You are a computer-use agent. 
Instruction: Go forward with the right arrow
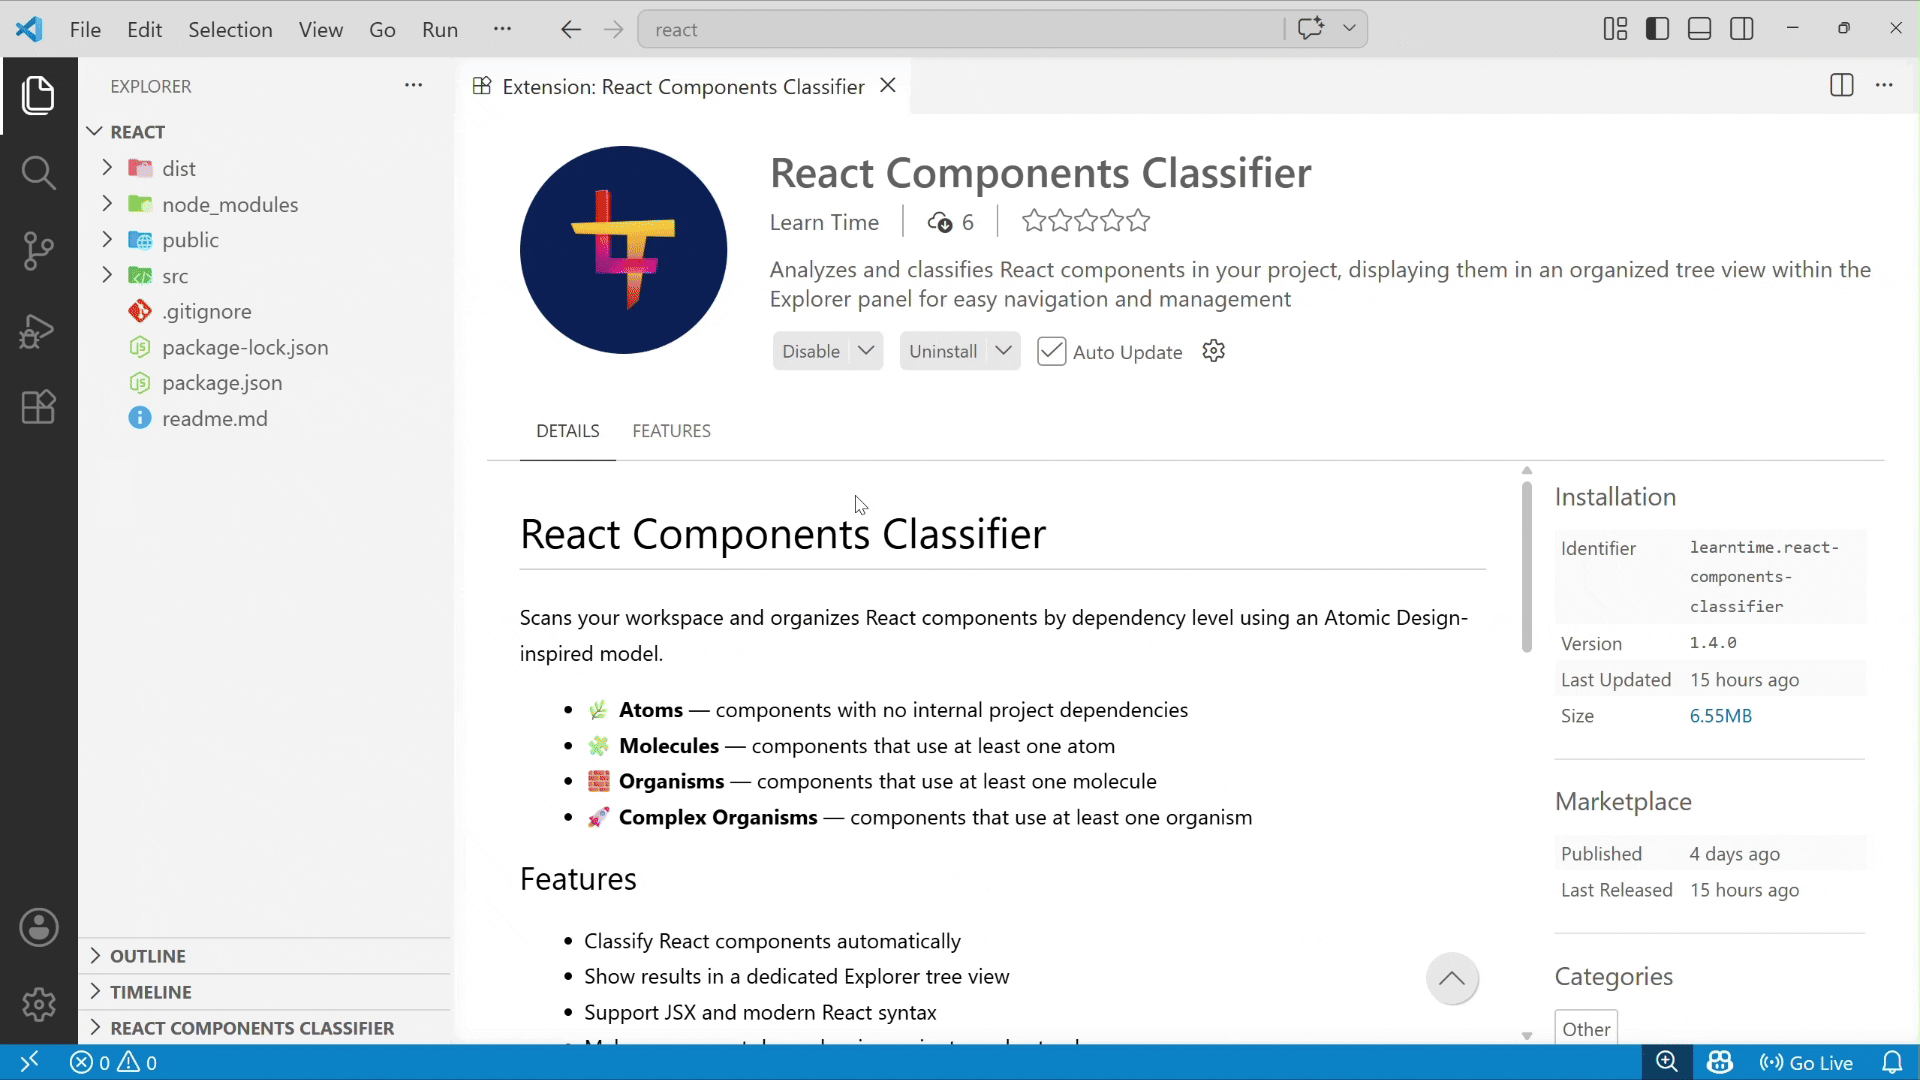pos(614,30)
